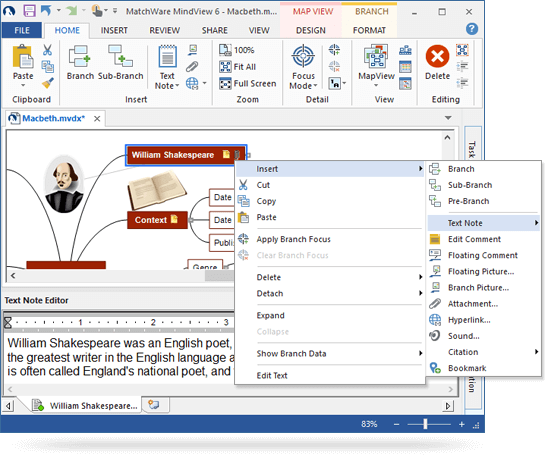The height and width of the screenshot is (456, 546).
Task: Click the Floating Comment icon in submenu
Action: (x=435, y=255)
